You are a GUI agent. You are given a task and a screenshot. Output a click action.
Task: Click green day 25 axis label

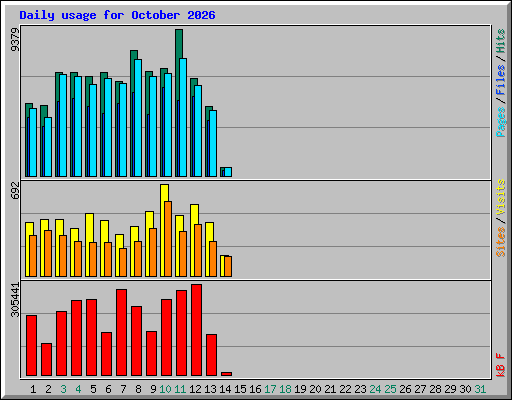coord(390,389)
